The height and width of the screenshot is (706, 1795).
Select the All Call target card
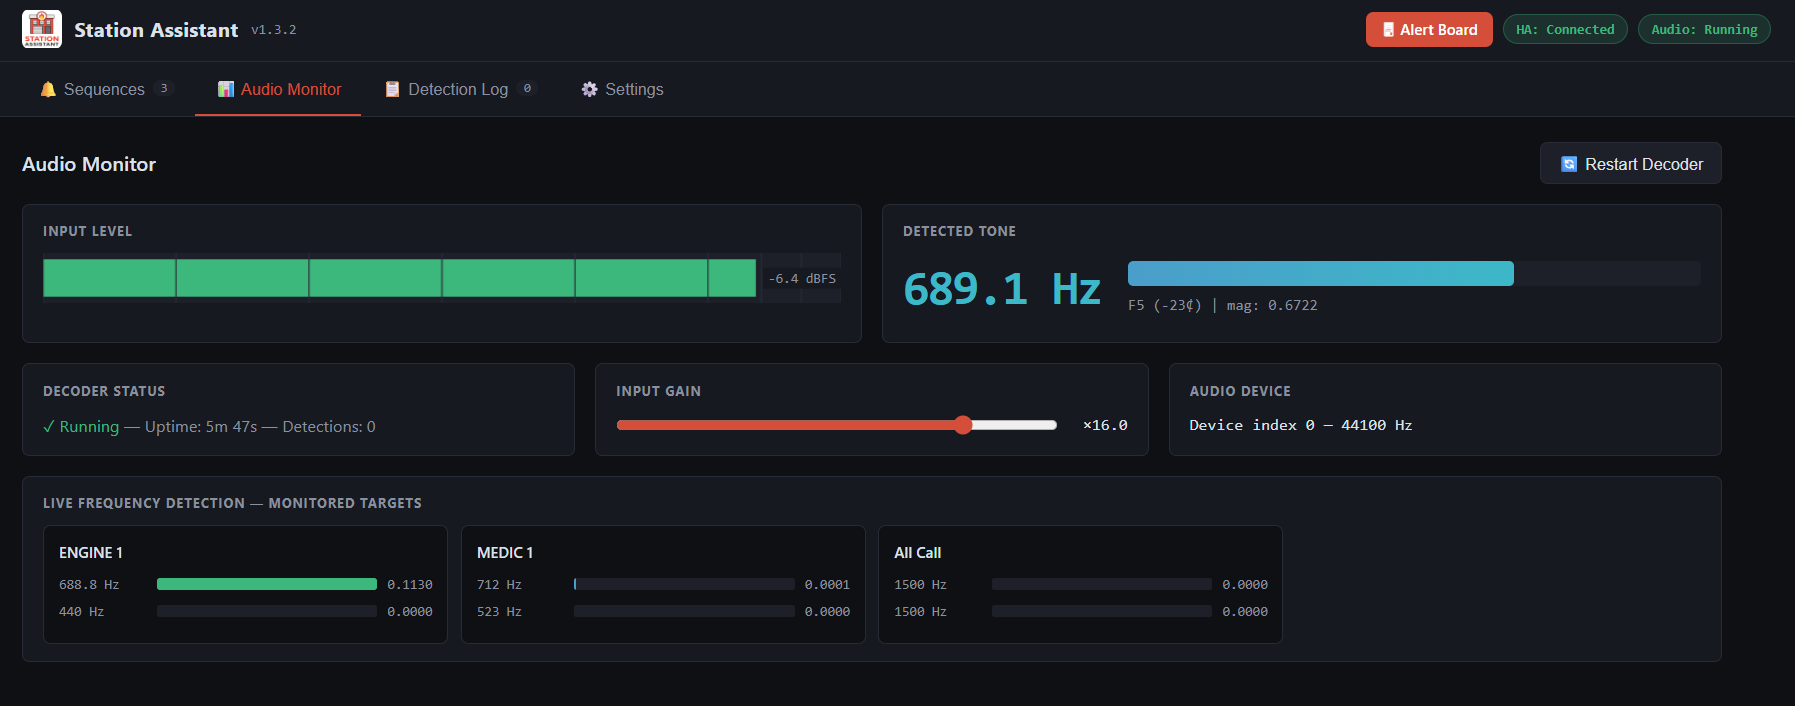click(x=1080, y=584)
